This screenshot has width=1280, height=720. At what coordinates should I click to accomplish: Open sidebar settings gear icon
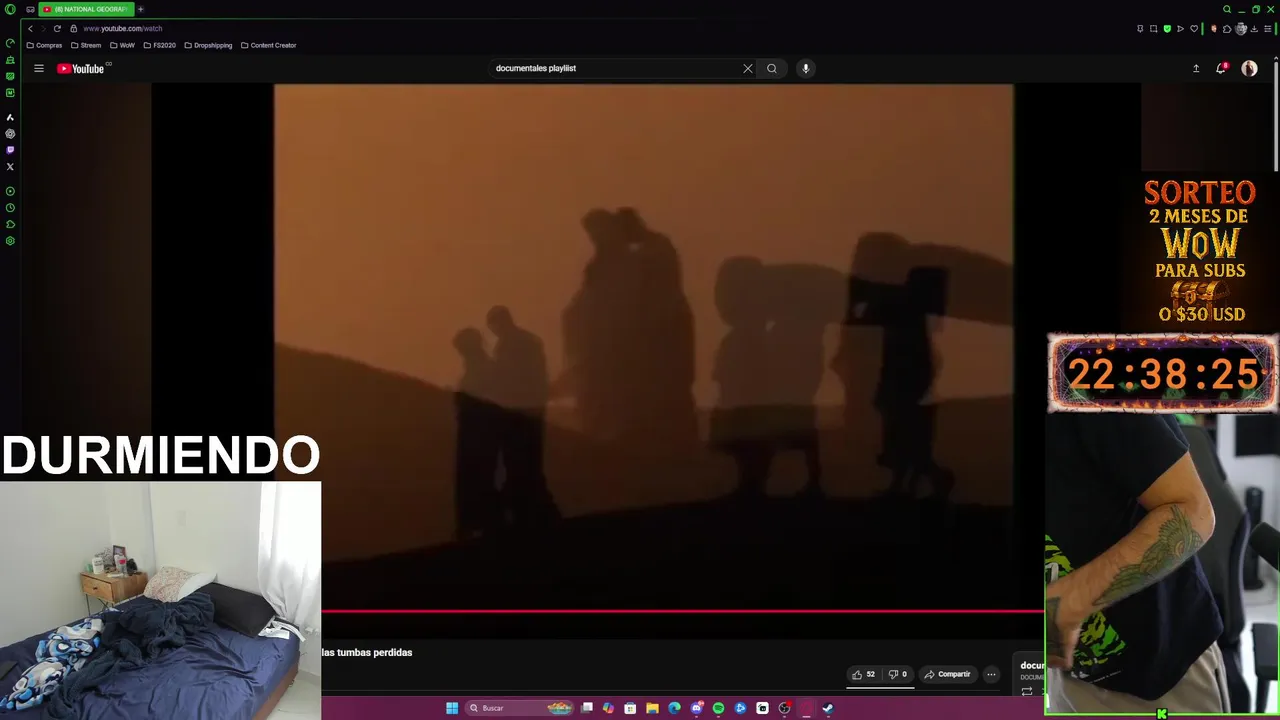10,241
